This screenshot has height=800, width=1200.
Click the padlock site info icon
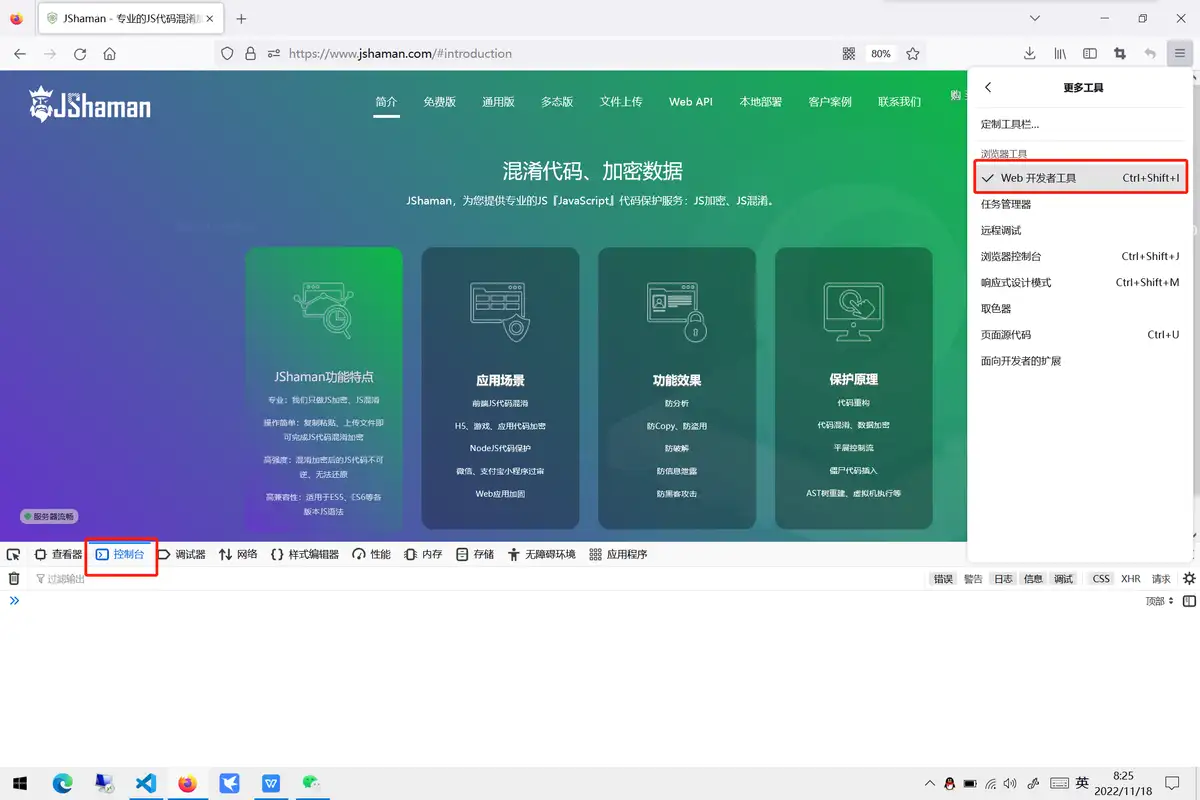[x=249, y=54]
